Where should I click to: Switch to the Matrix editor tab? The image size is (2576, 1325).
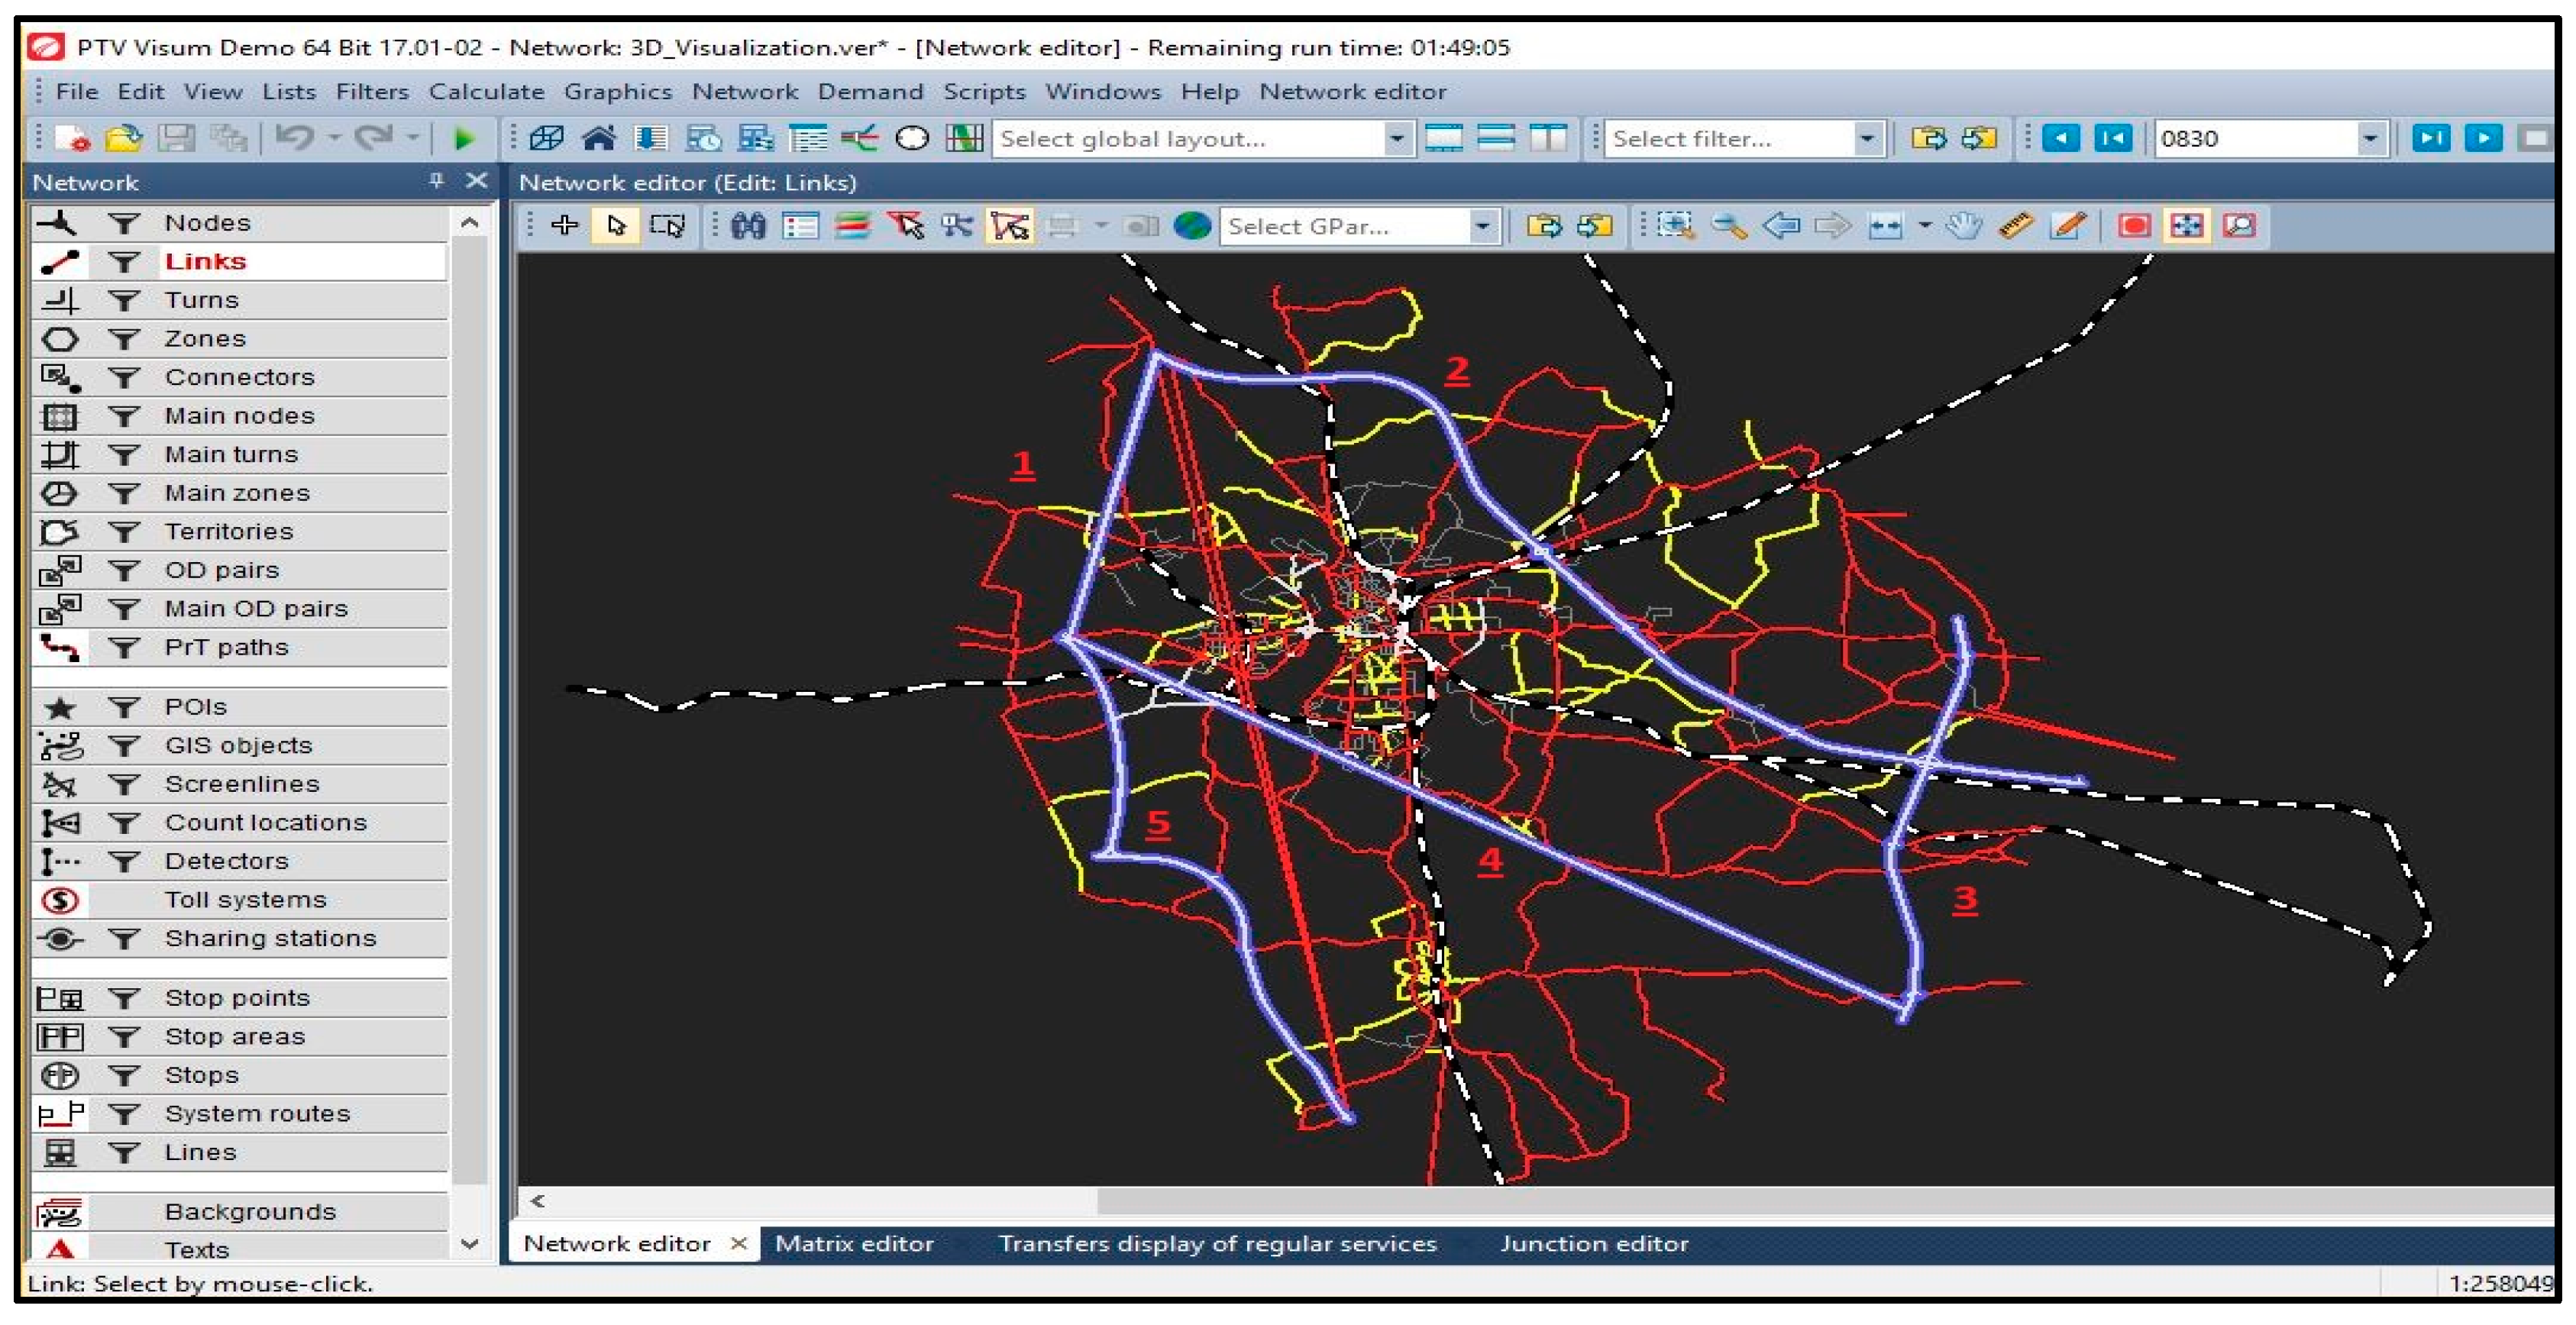click(x=854, y=1243)
